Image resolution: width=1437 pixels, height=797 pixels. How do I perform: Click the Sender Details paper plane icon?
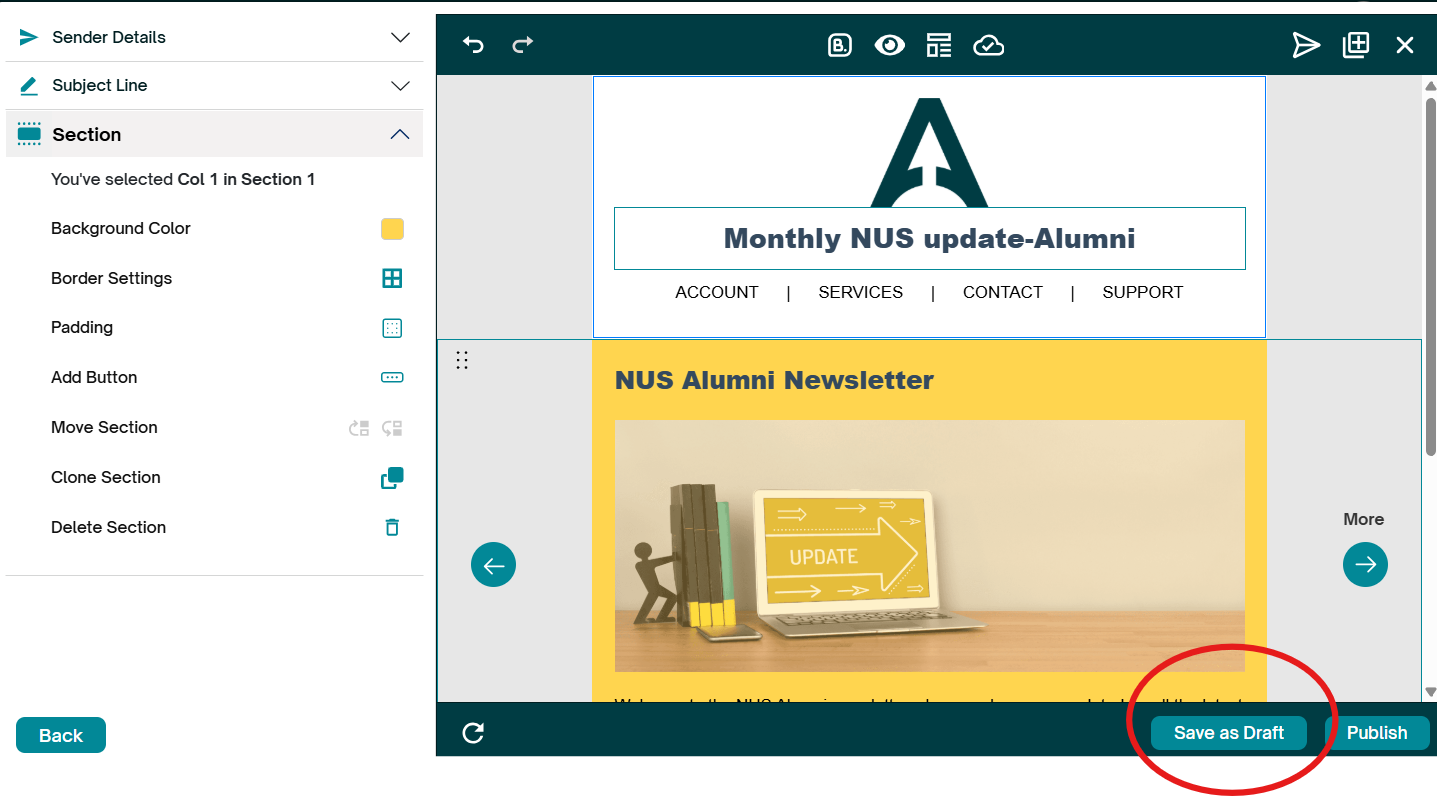(29, 37)
